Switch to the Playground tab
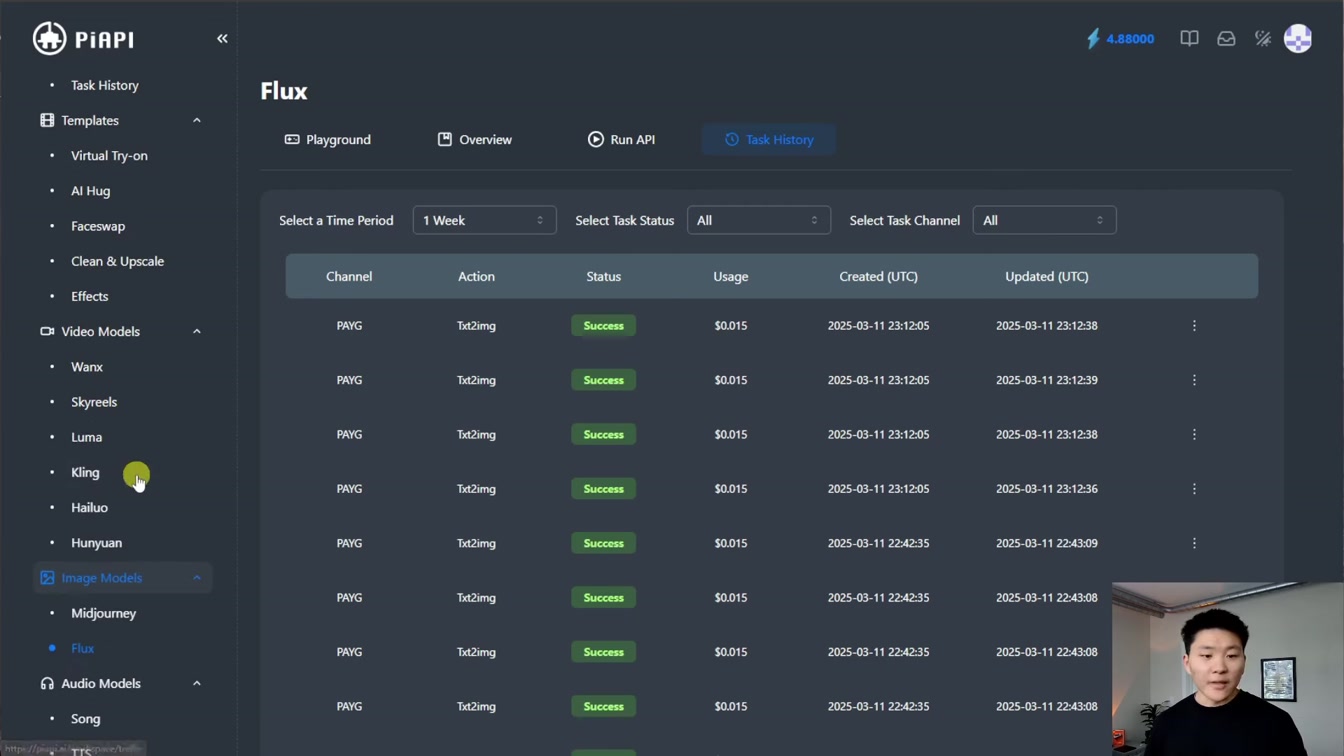 (328, 140)
